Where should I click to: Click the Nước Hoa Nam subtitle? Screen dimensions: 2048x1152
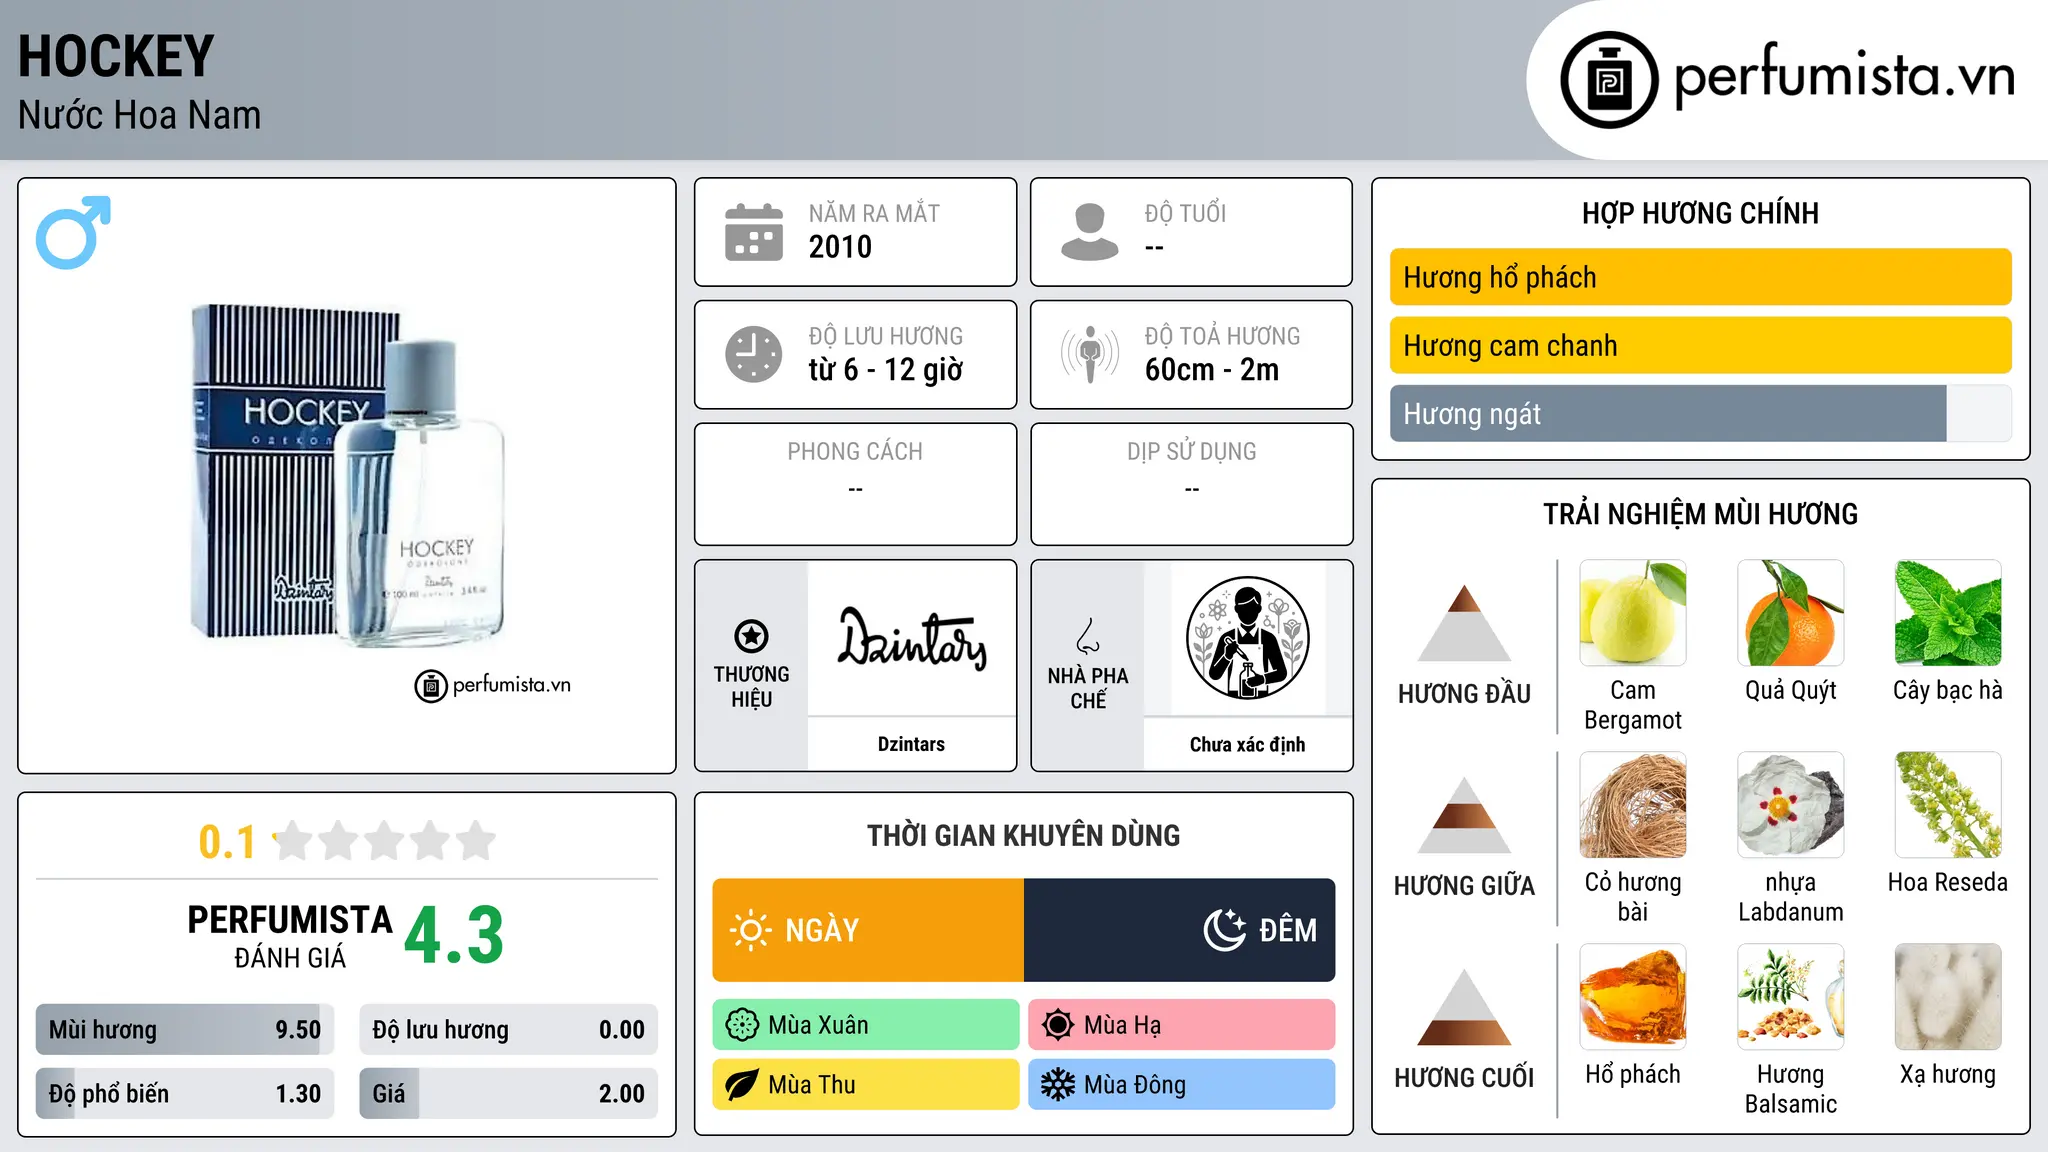139,115
